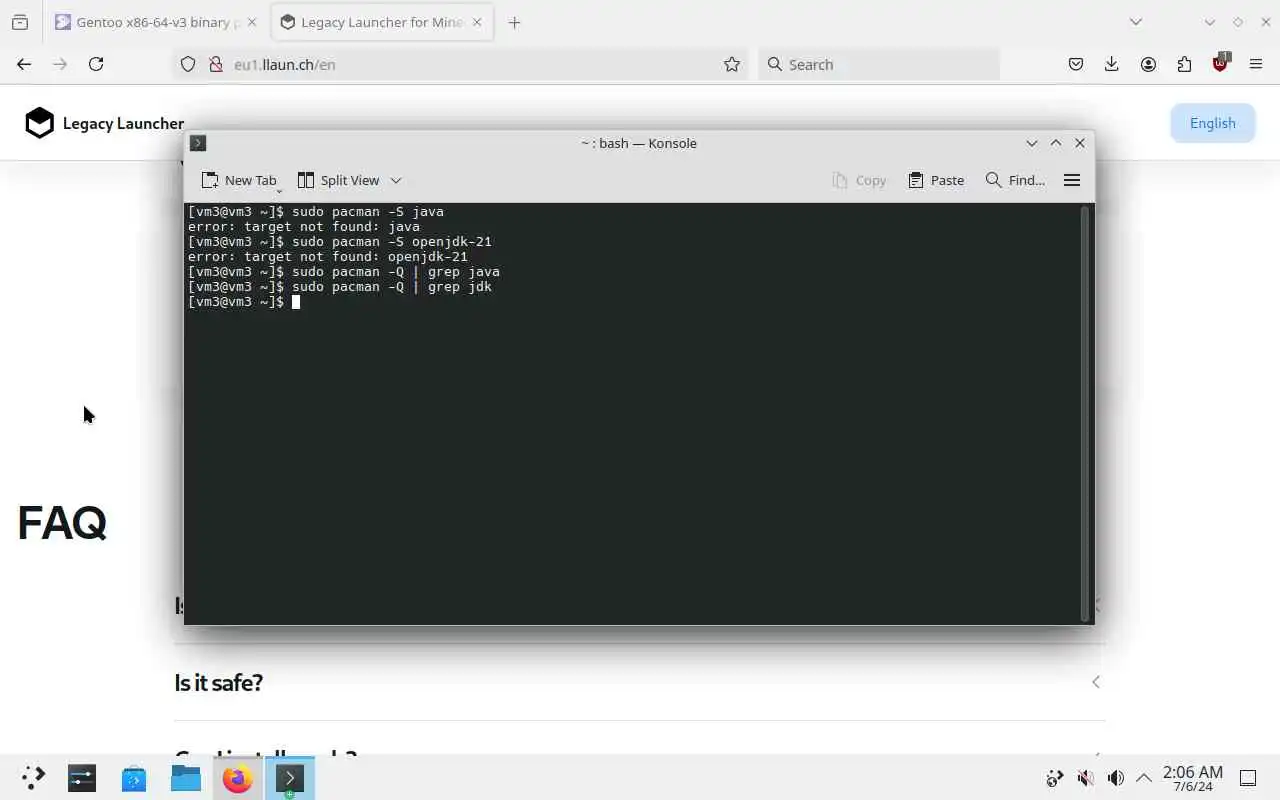The width and height of the screenshot is (1280, 800).
Task: Click the Firefox forward arrow
Action: (x=60, y=64)
